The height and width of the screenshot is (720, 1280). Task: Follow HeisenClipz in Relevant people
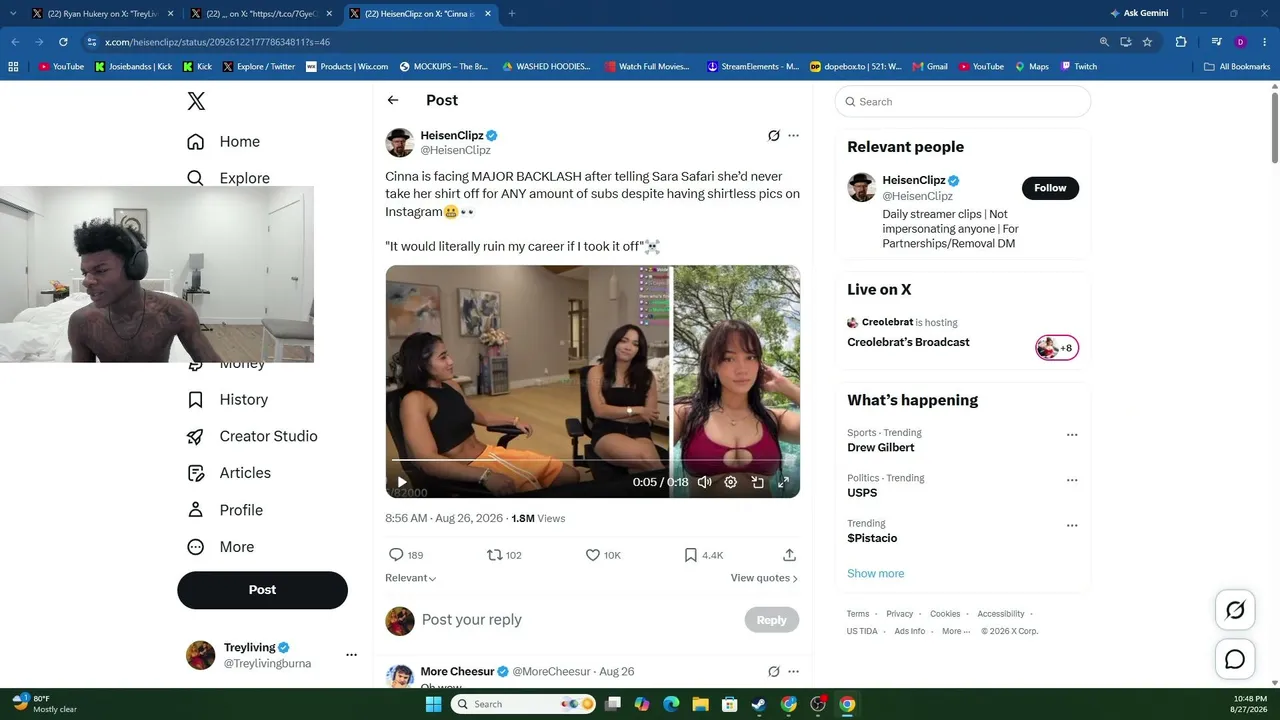[1050, 188]
